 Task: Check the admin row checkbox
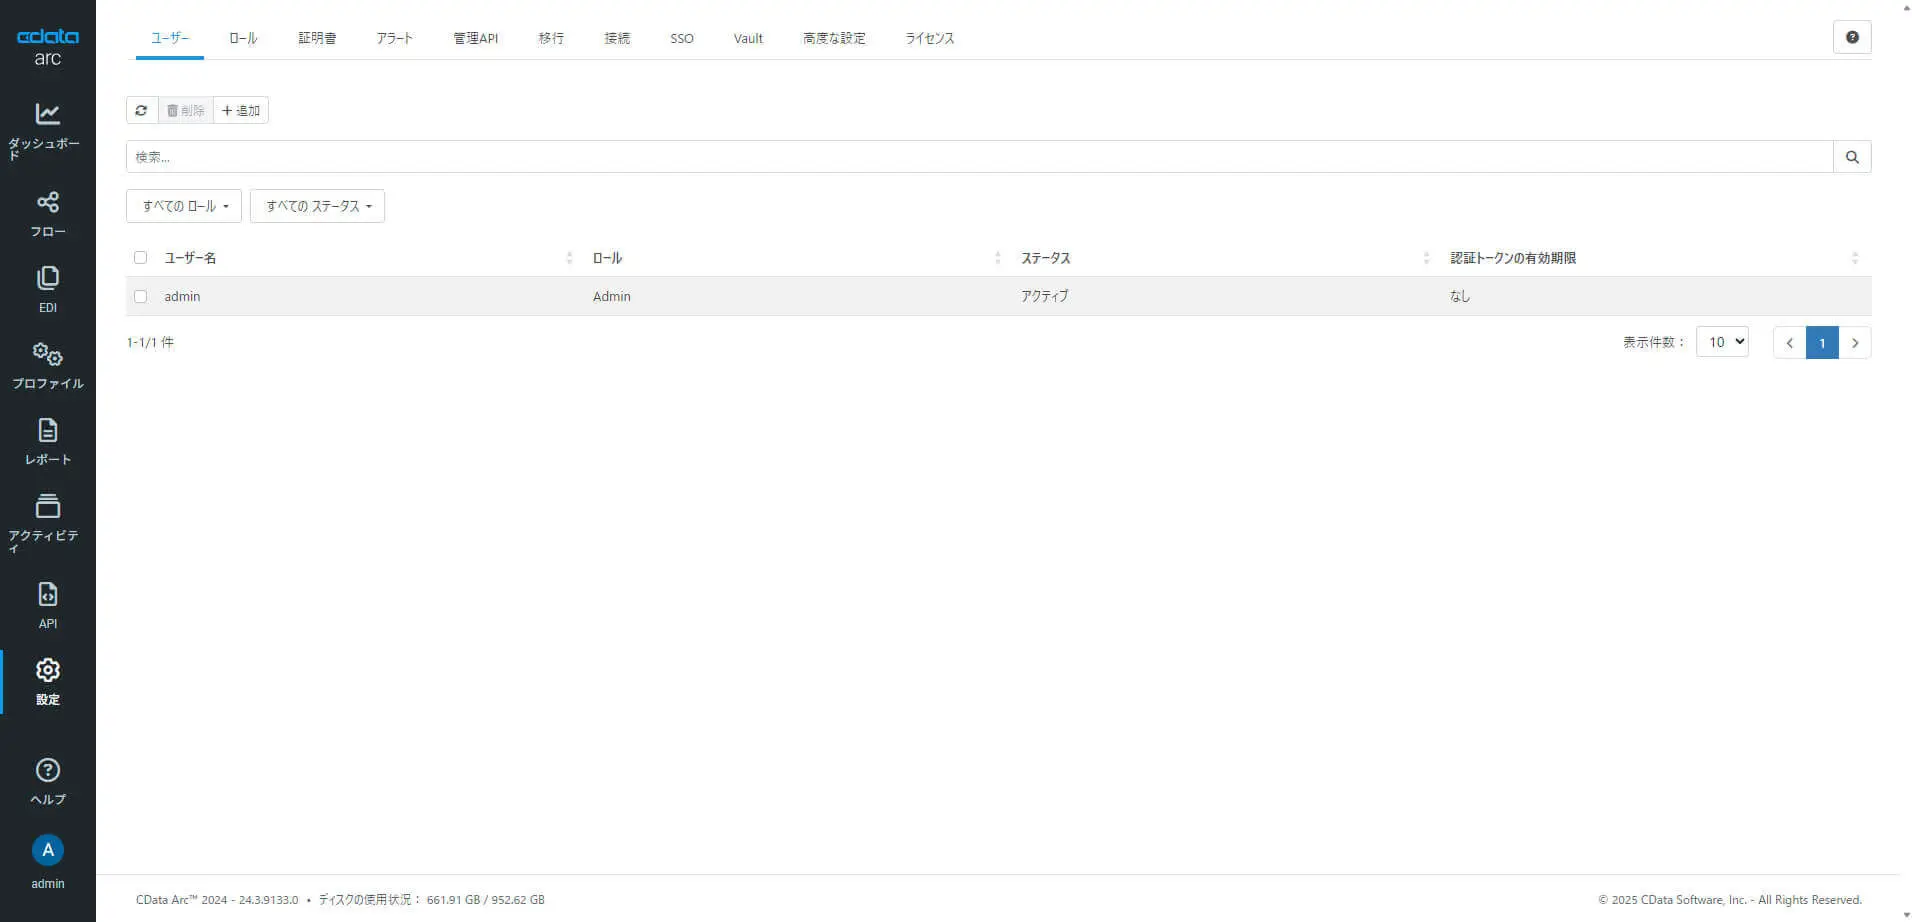click(x=140, y=297)
